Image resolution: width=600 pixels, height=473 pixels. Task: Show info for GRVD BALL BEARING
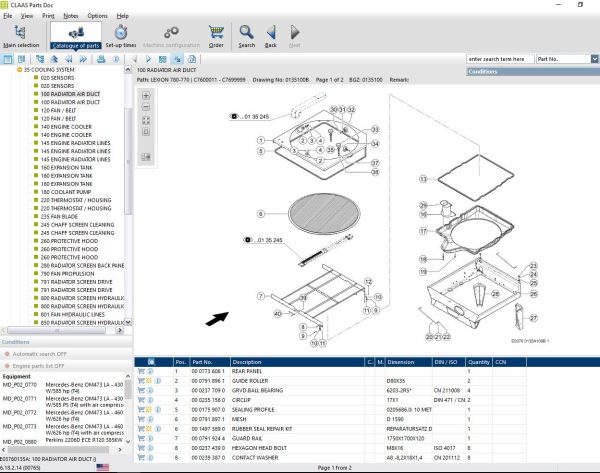coord(150,390)
